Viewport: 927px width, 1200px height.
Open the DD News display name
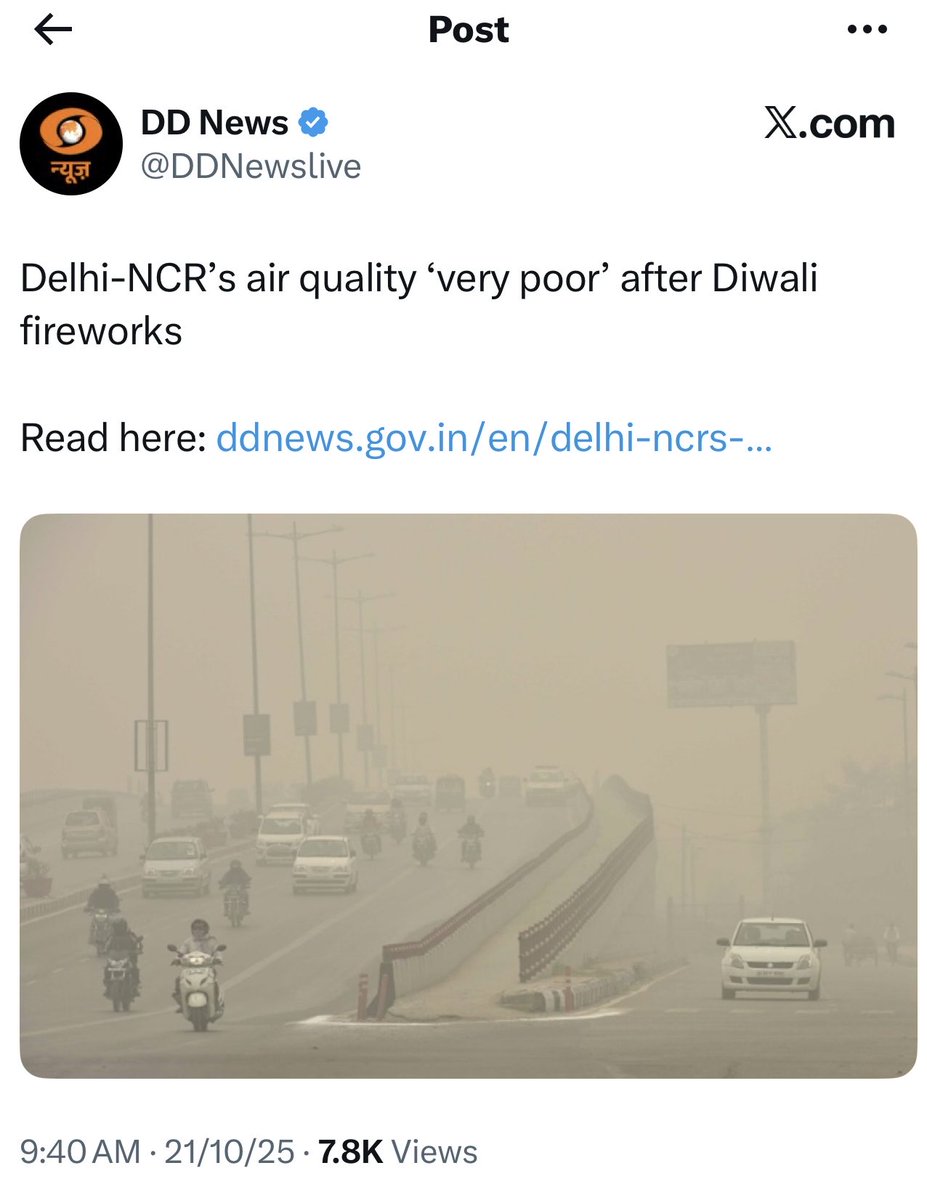pyautogui.click(x=214, y=124)
